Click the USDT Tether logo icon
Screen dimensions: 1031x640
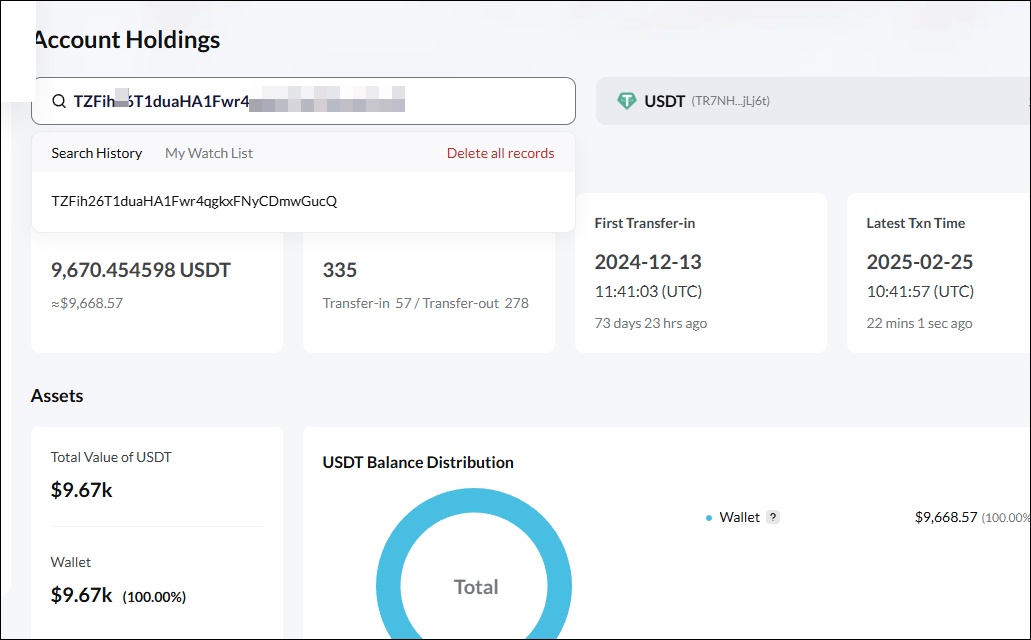click(x=627, y=101)
